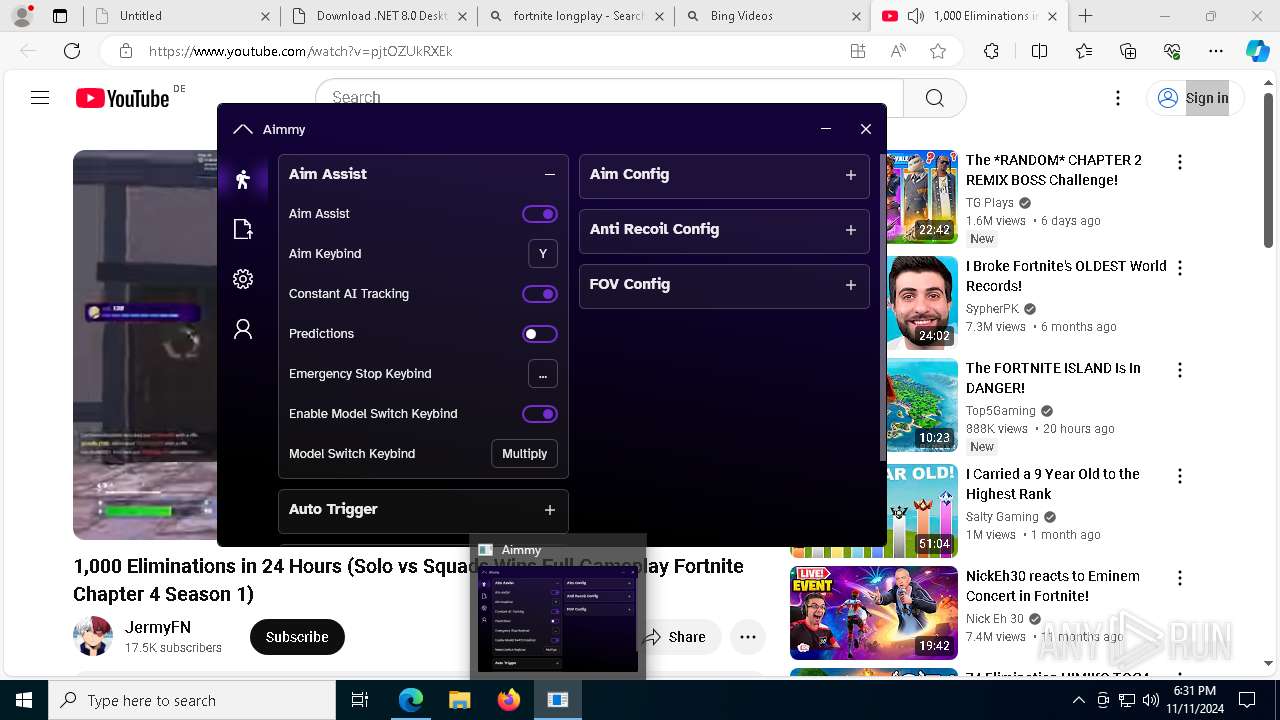The width and height of the screenshot is (1280, 720).
Task: Open the Copilot sidebar icon
Action: (1257, 51)
